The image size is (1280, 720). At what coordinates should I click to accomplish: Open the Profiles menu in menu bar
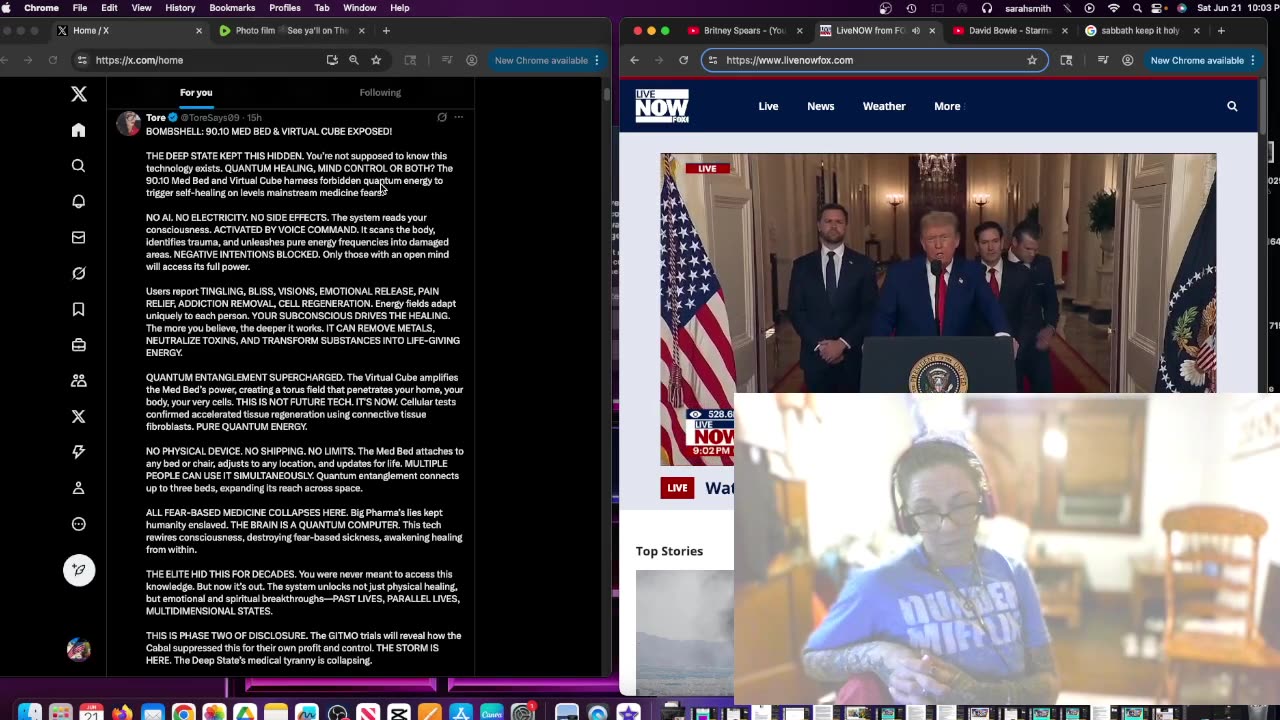click(285, 8)
